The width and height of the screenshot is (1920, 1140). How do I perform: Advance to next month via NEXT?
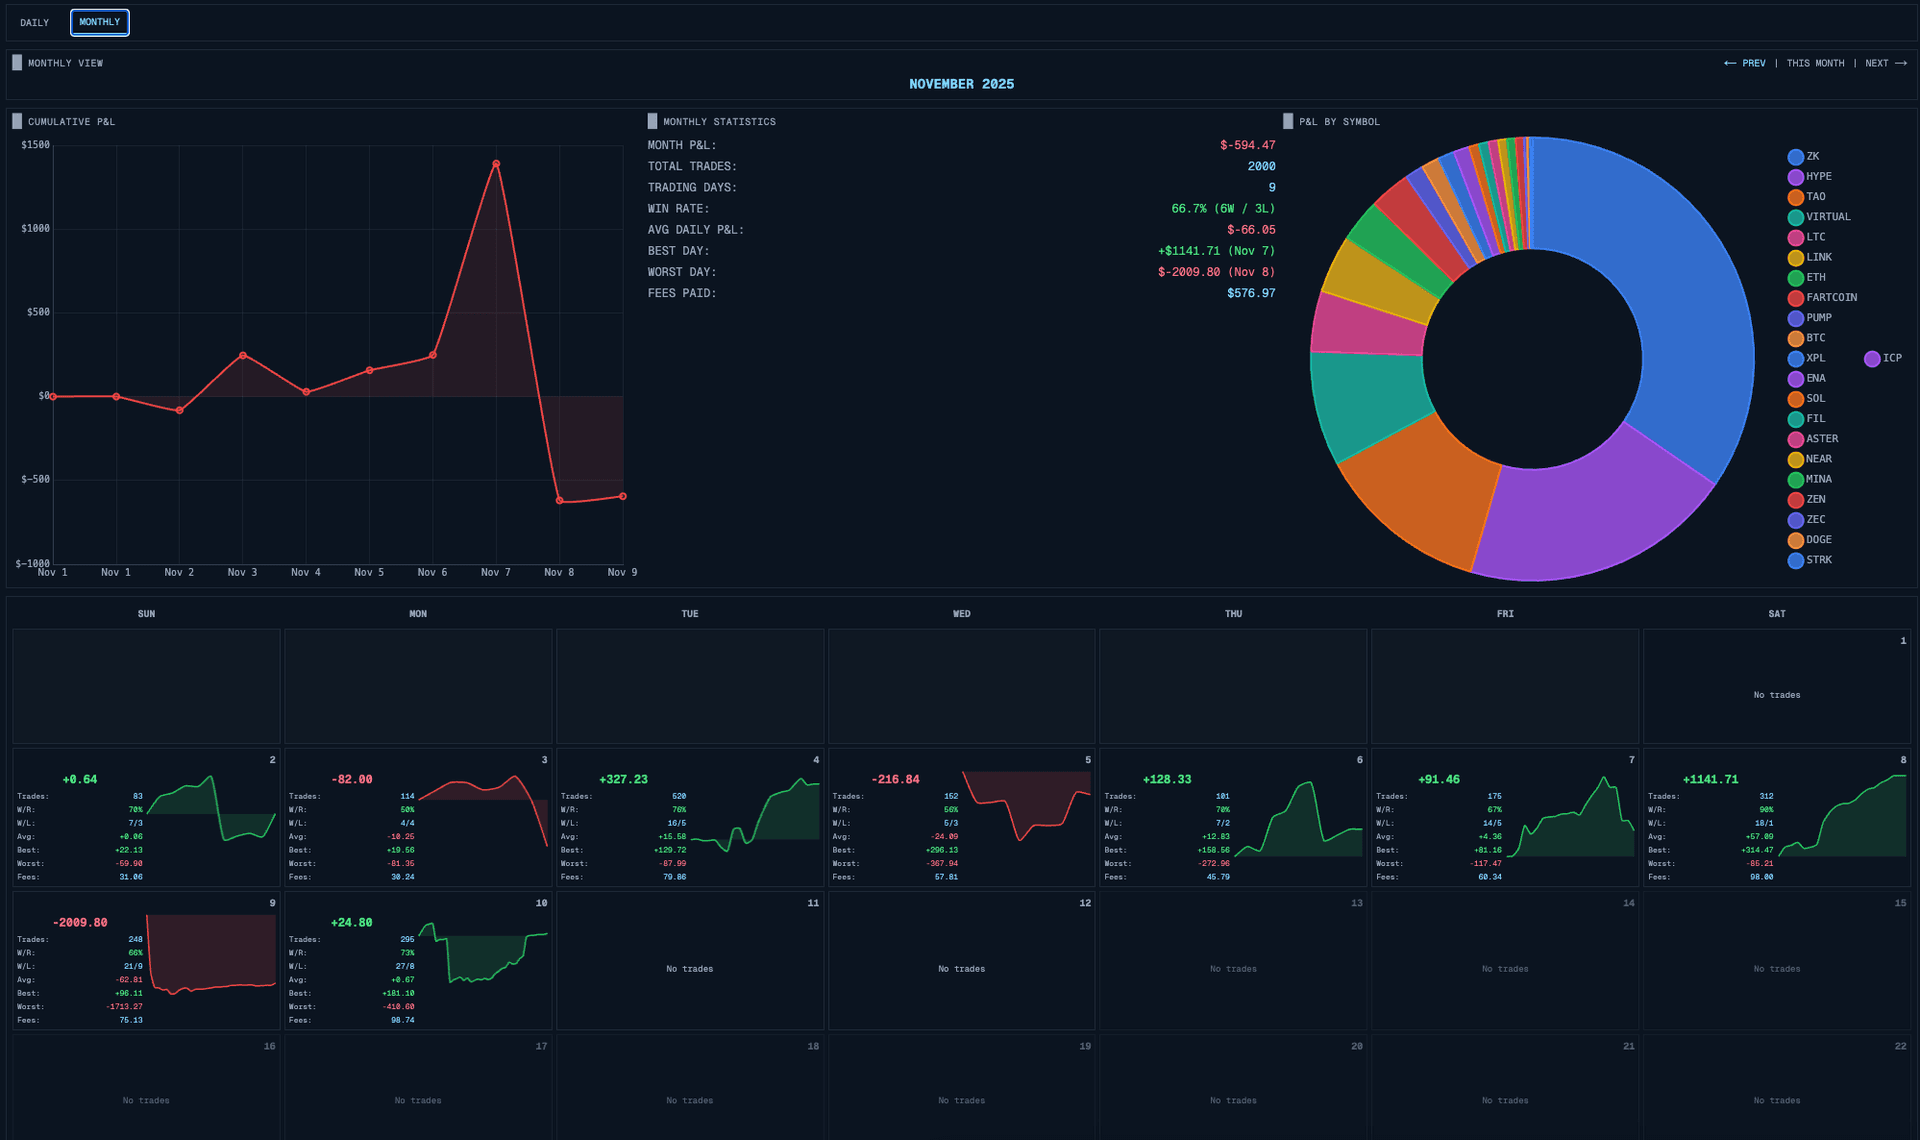point(1885,63)
